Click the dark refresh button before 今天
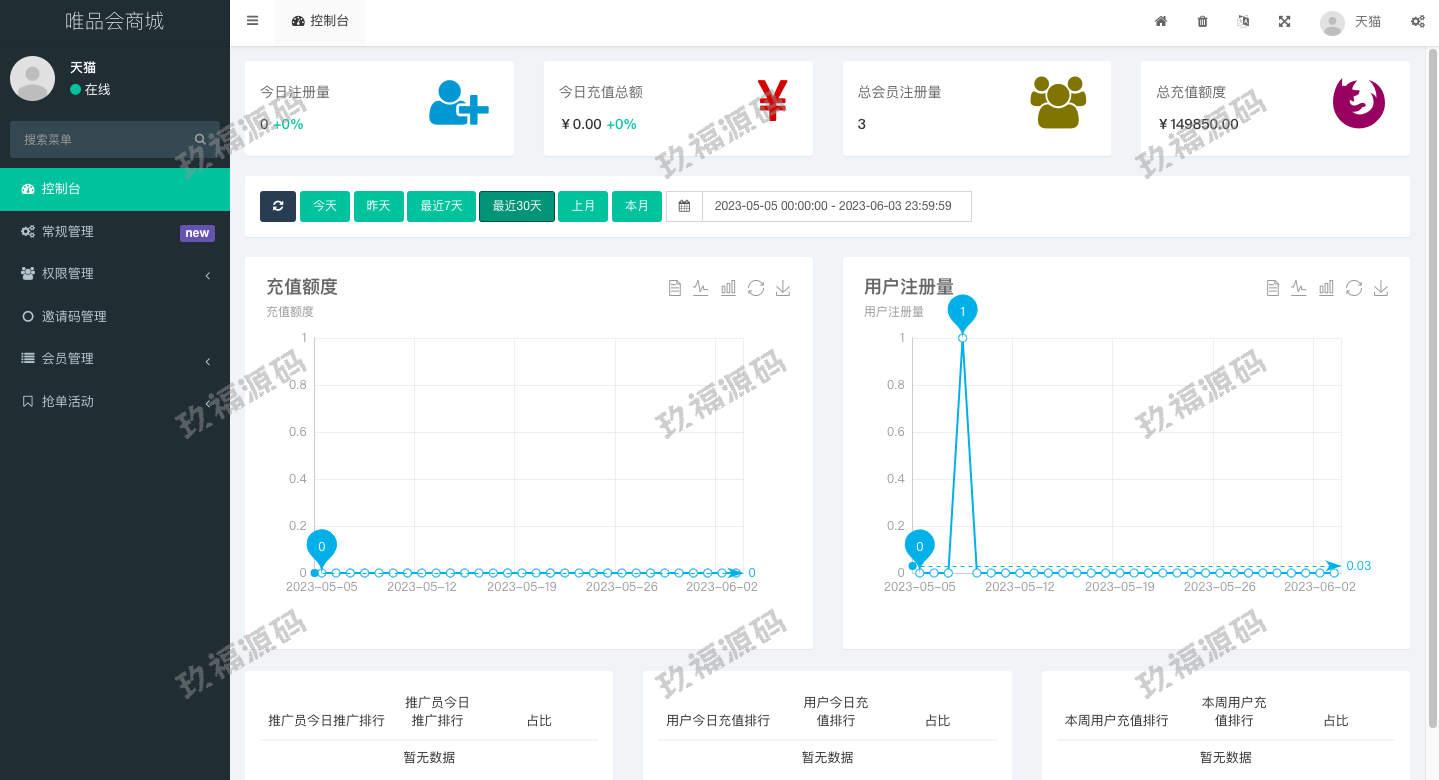This screenshot has width=1439, height=780. [278, 206]
